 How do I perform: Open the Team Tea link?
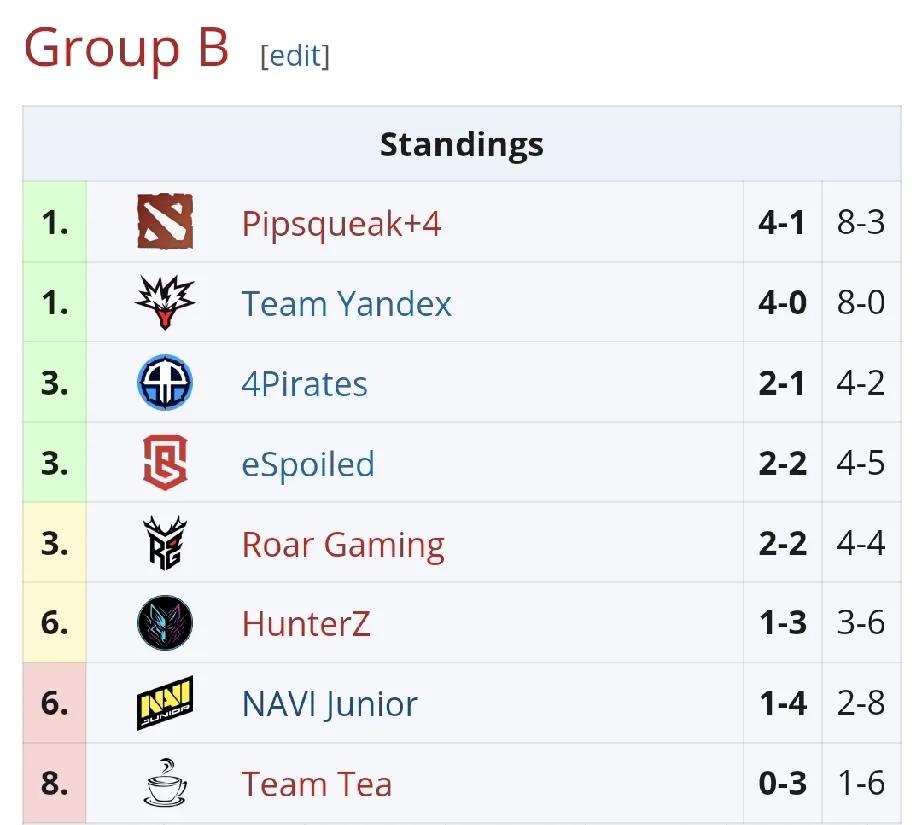[316, 784]
